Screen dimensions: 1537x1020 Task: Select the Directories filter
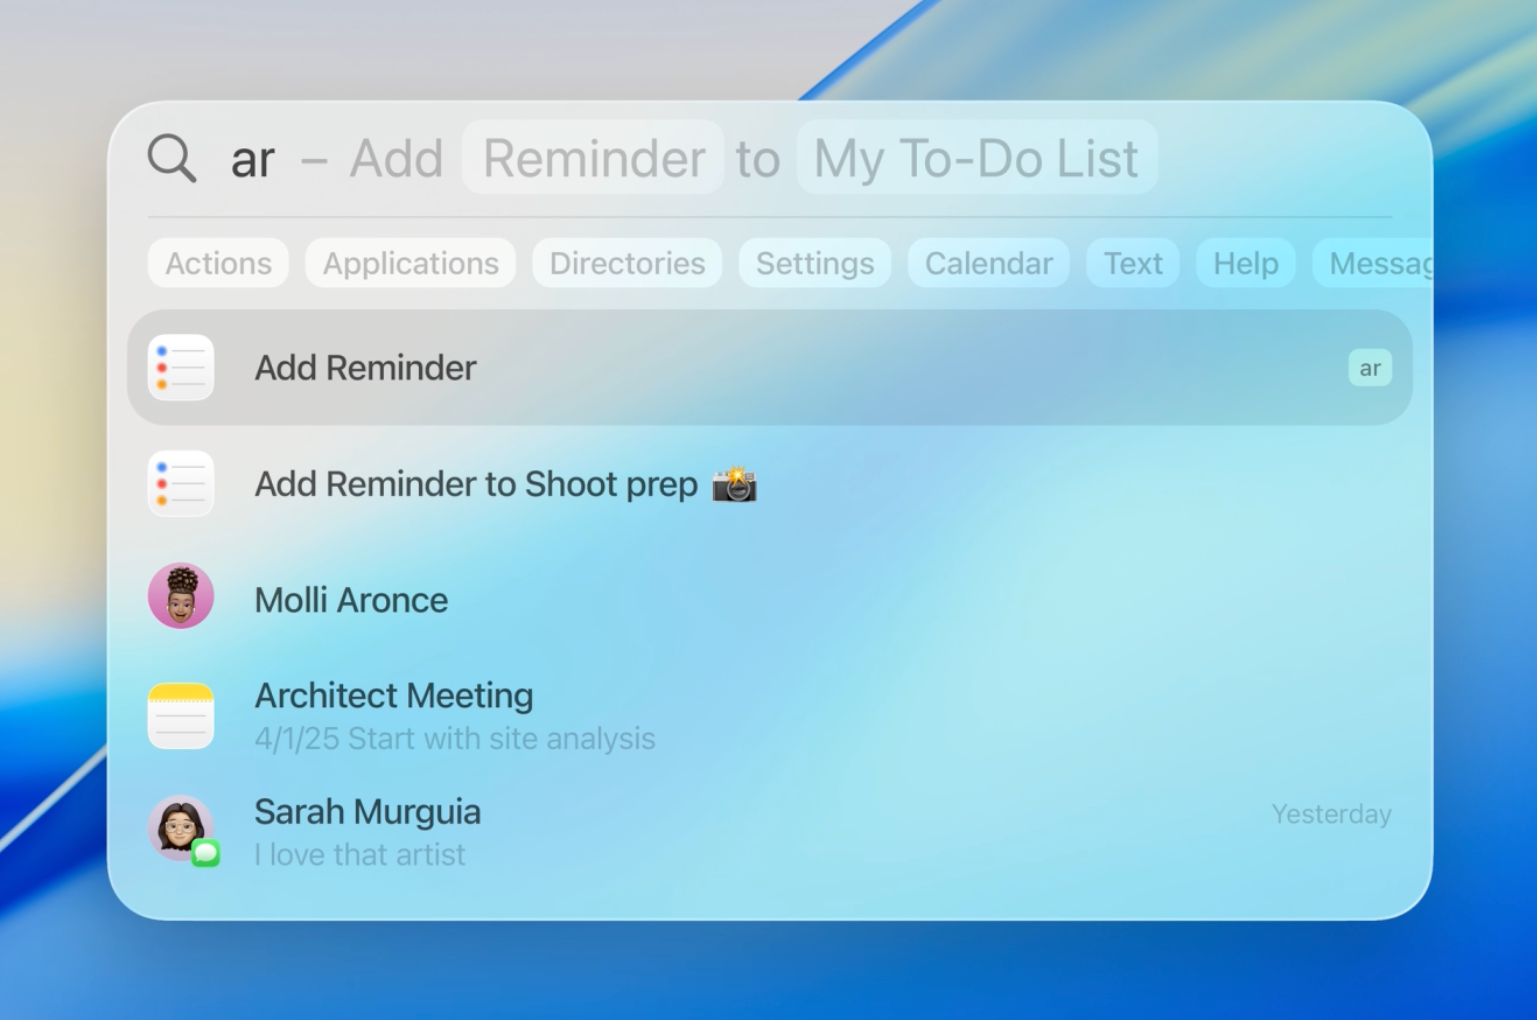(x=627, y=263)
